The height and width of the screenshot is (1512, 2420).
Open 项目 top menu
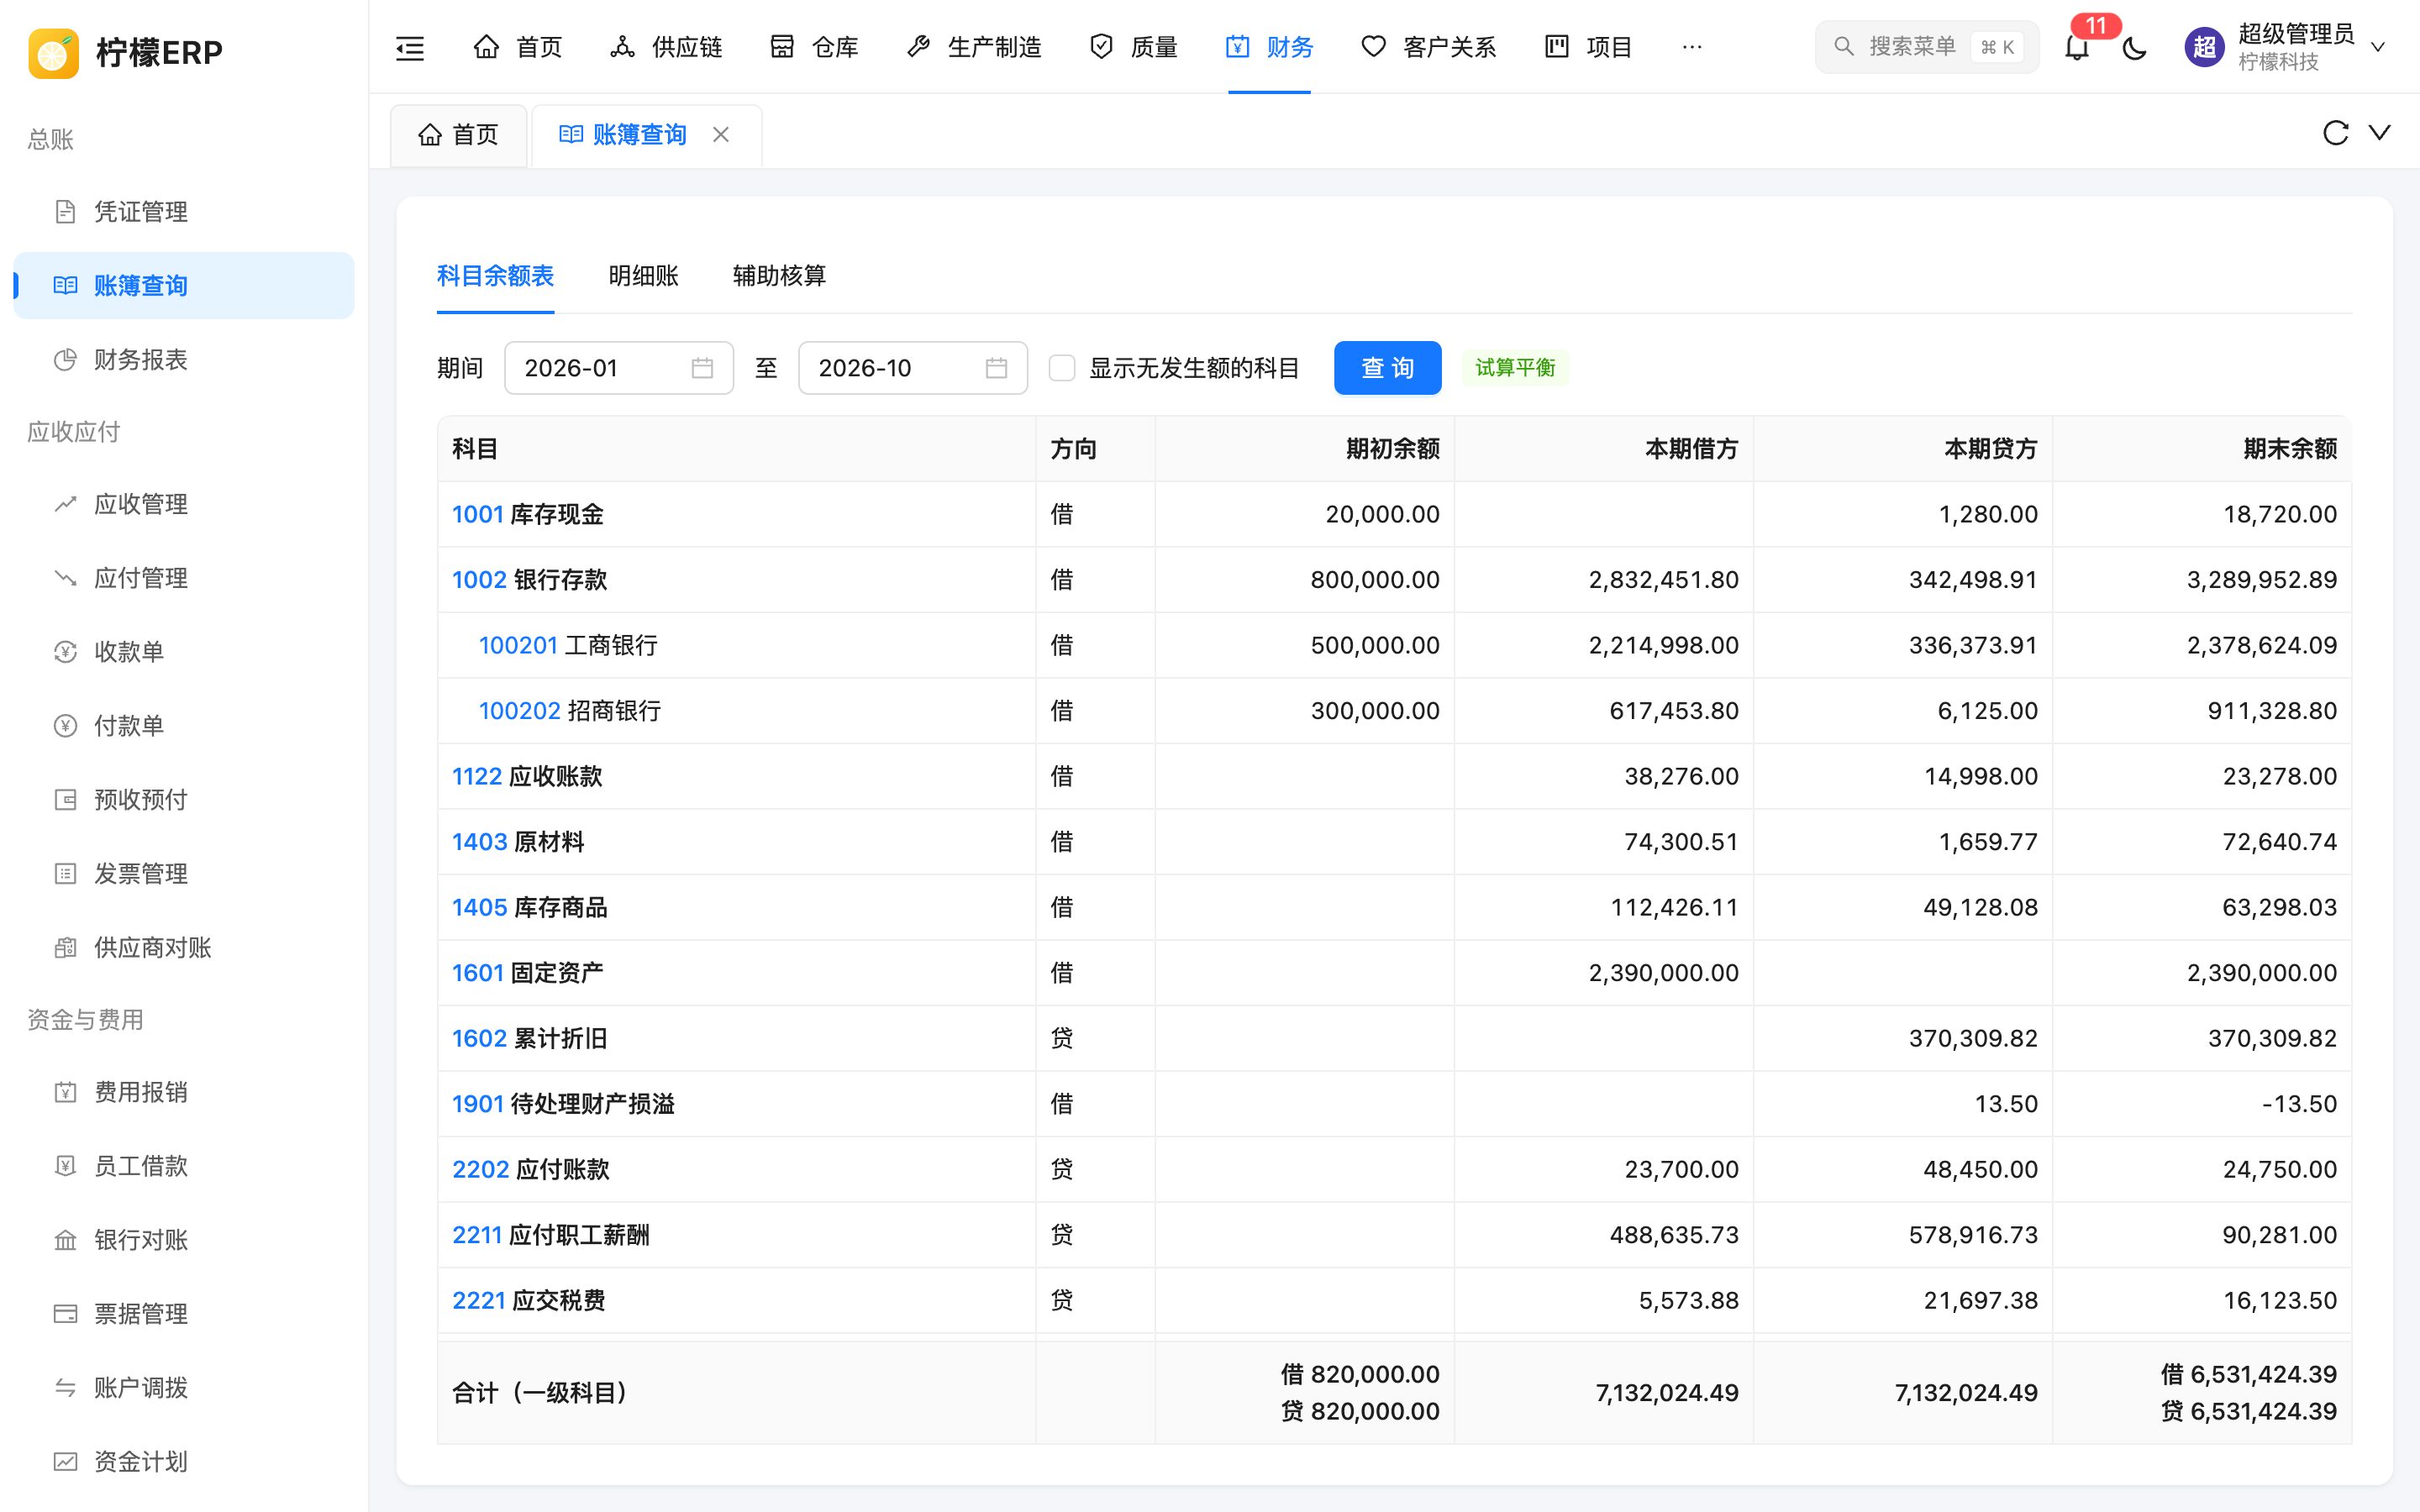tap(1588, 47)
